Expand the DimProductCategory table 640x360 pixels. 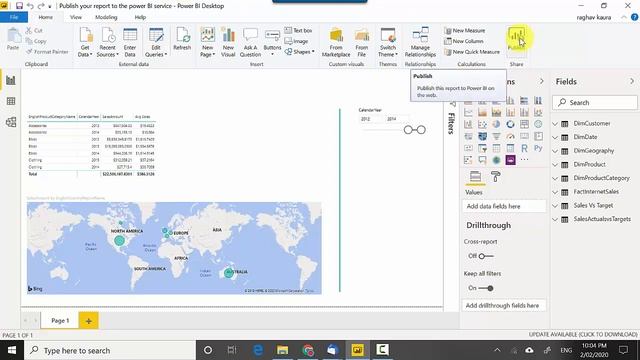pyautogui.click(x=555, y=178)
